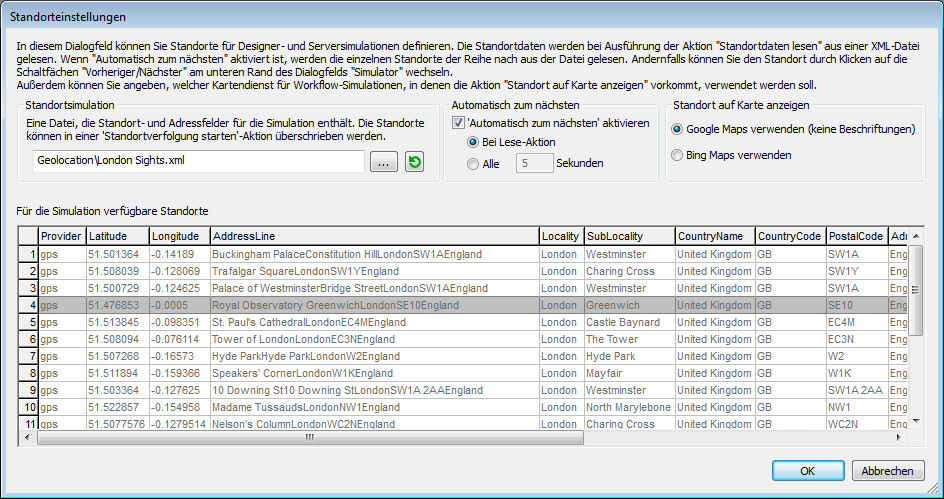Screen dimensions: 944x499
Task: Click the horizontal scrollbar thumb
Action: [x=310, y=437]
